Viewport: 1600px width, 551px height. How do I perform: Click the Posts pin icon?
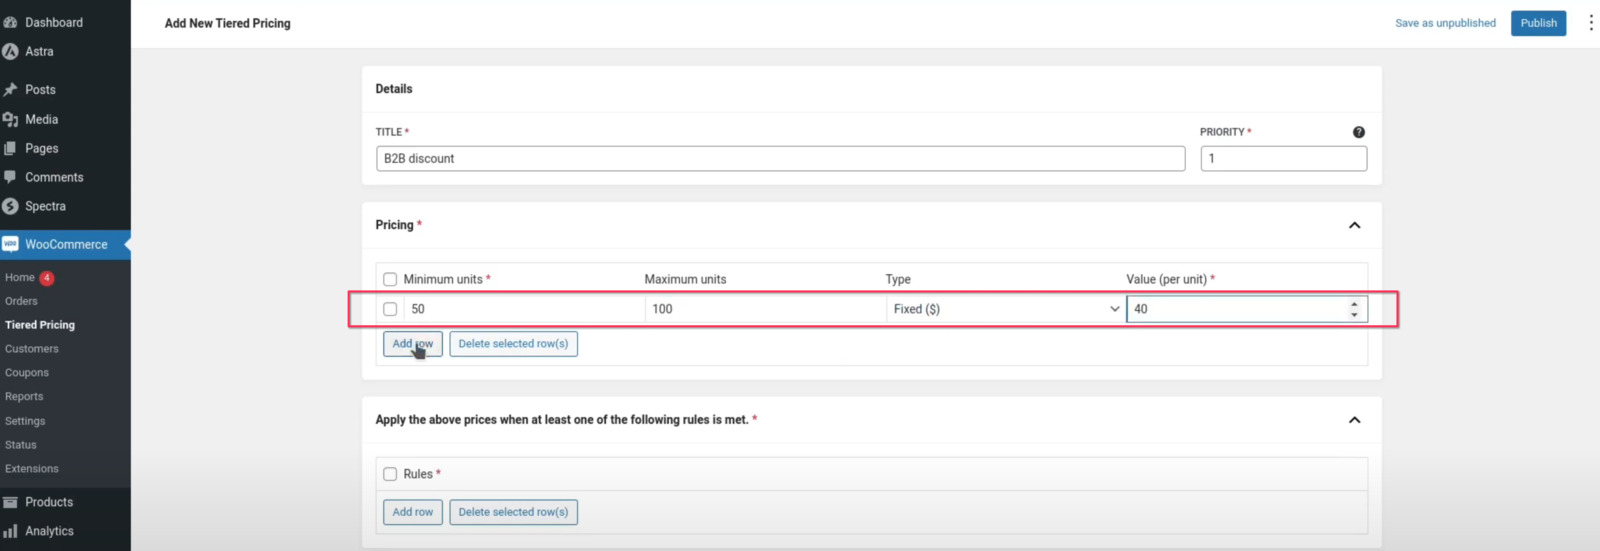click(x=11, y=89)
